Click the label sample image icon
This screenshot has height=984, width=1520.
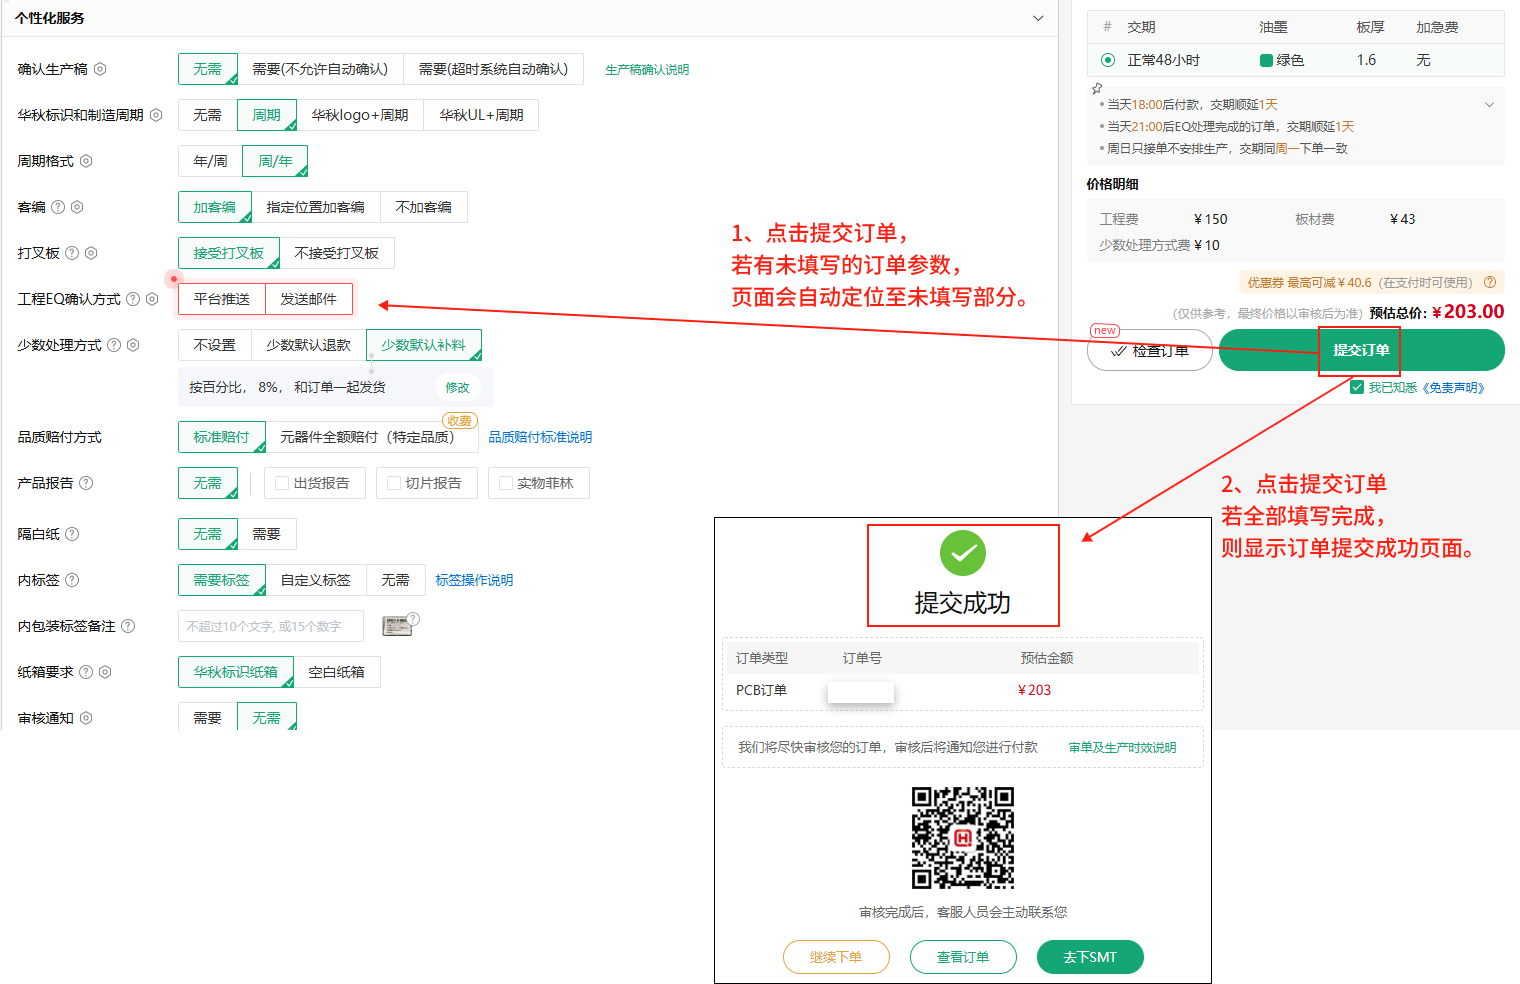click(x=398, y=626)
